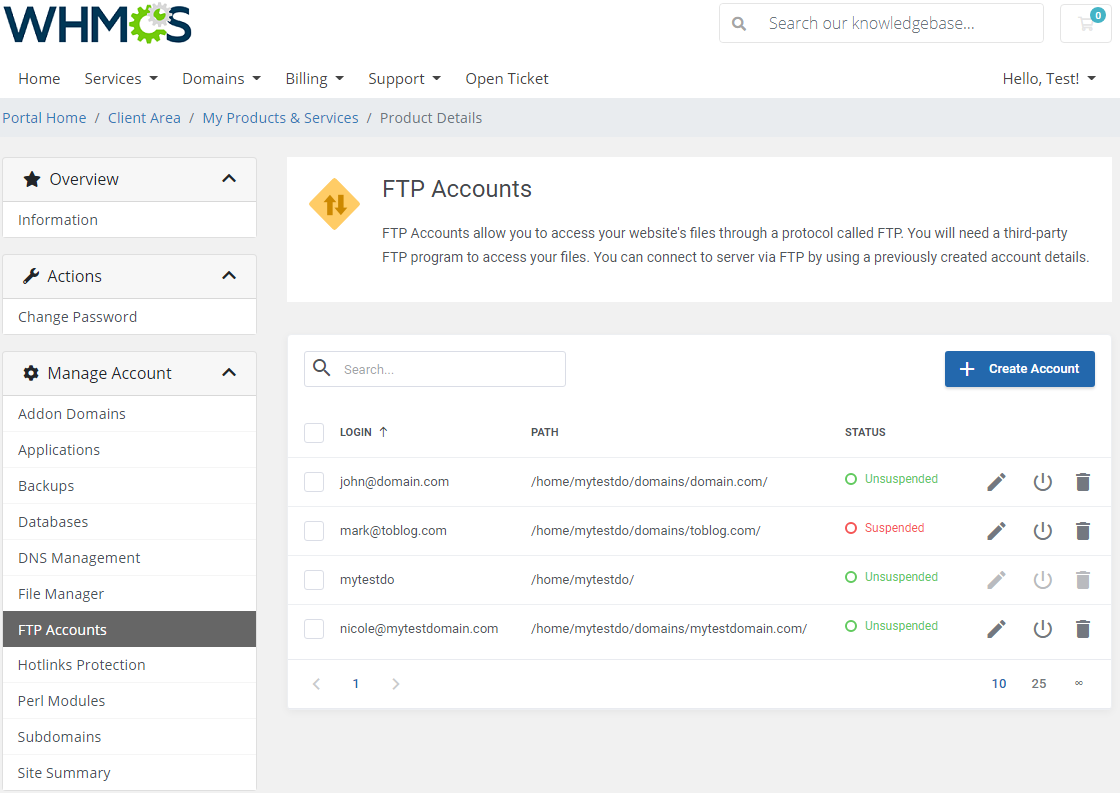
Task: Click the Actions wrench icon
Action: (31, 276)
